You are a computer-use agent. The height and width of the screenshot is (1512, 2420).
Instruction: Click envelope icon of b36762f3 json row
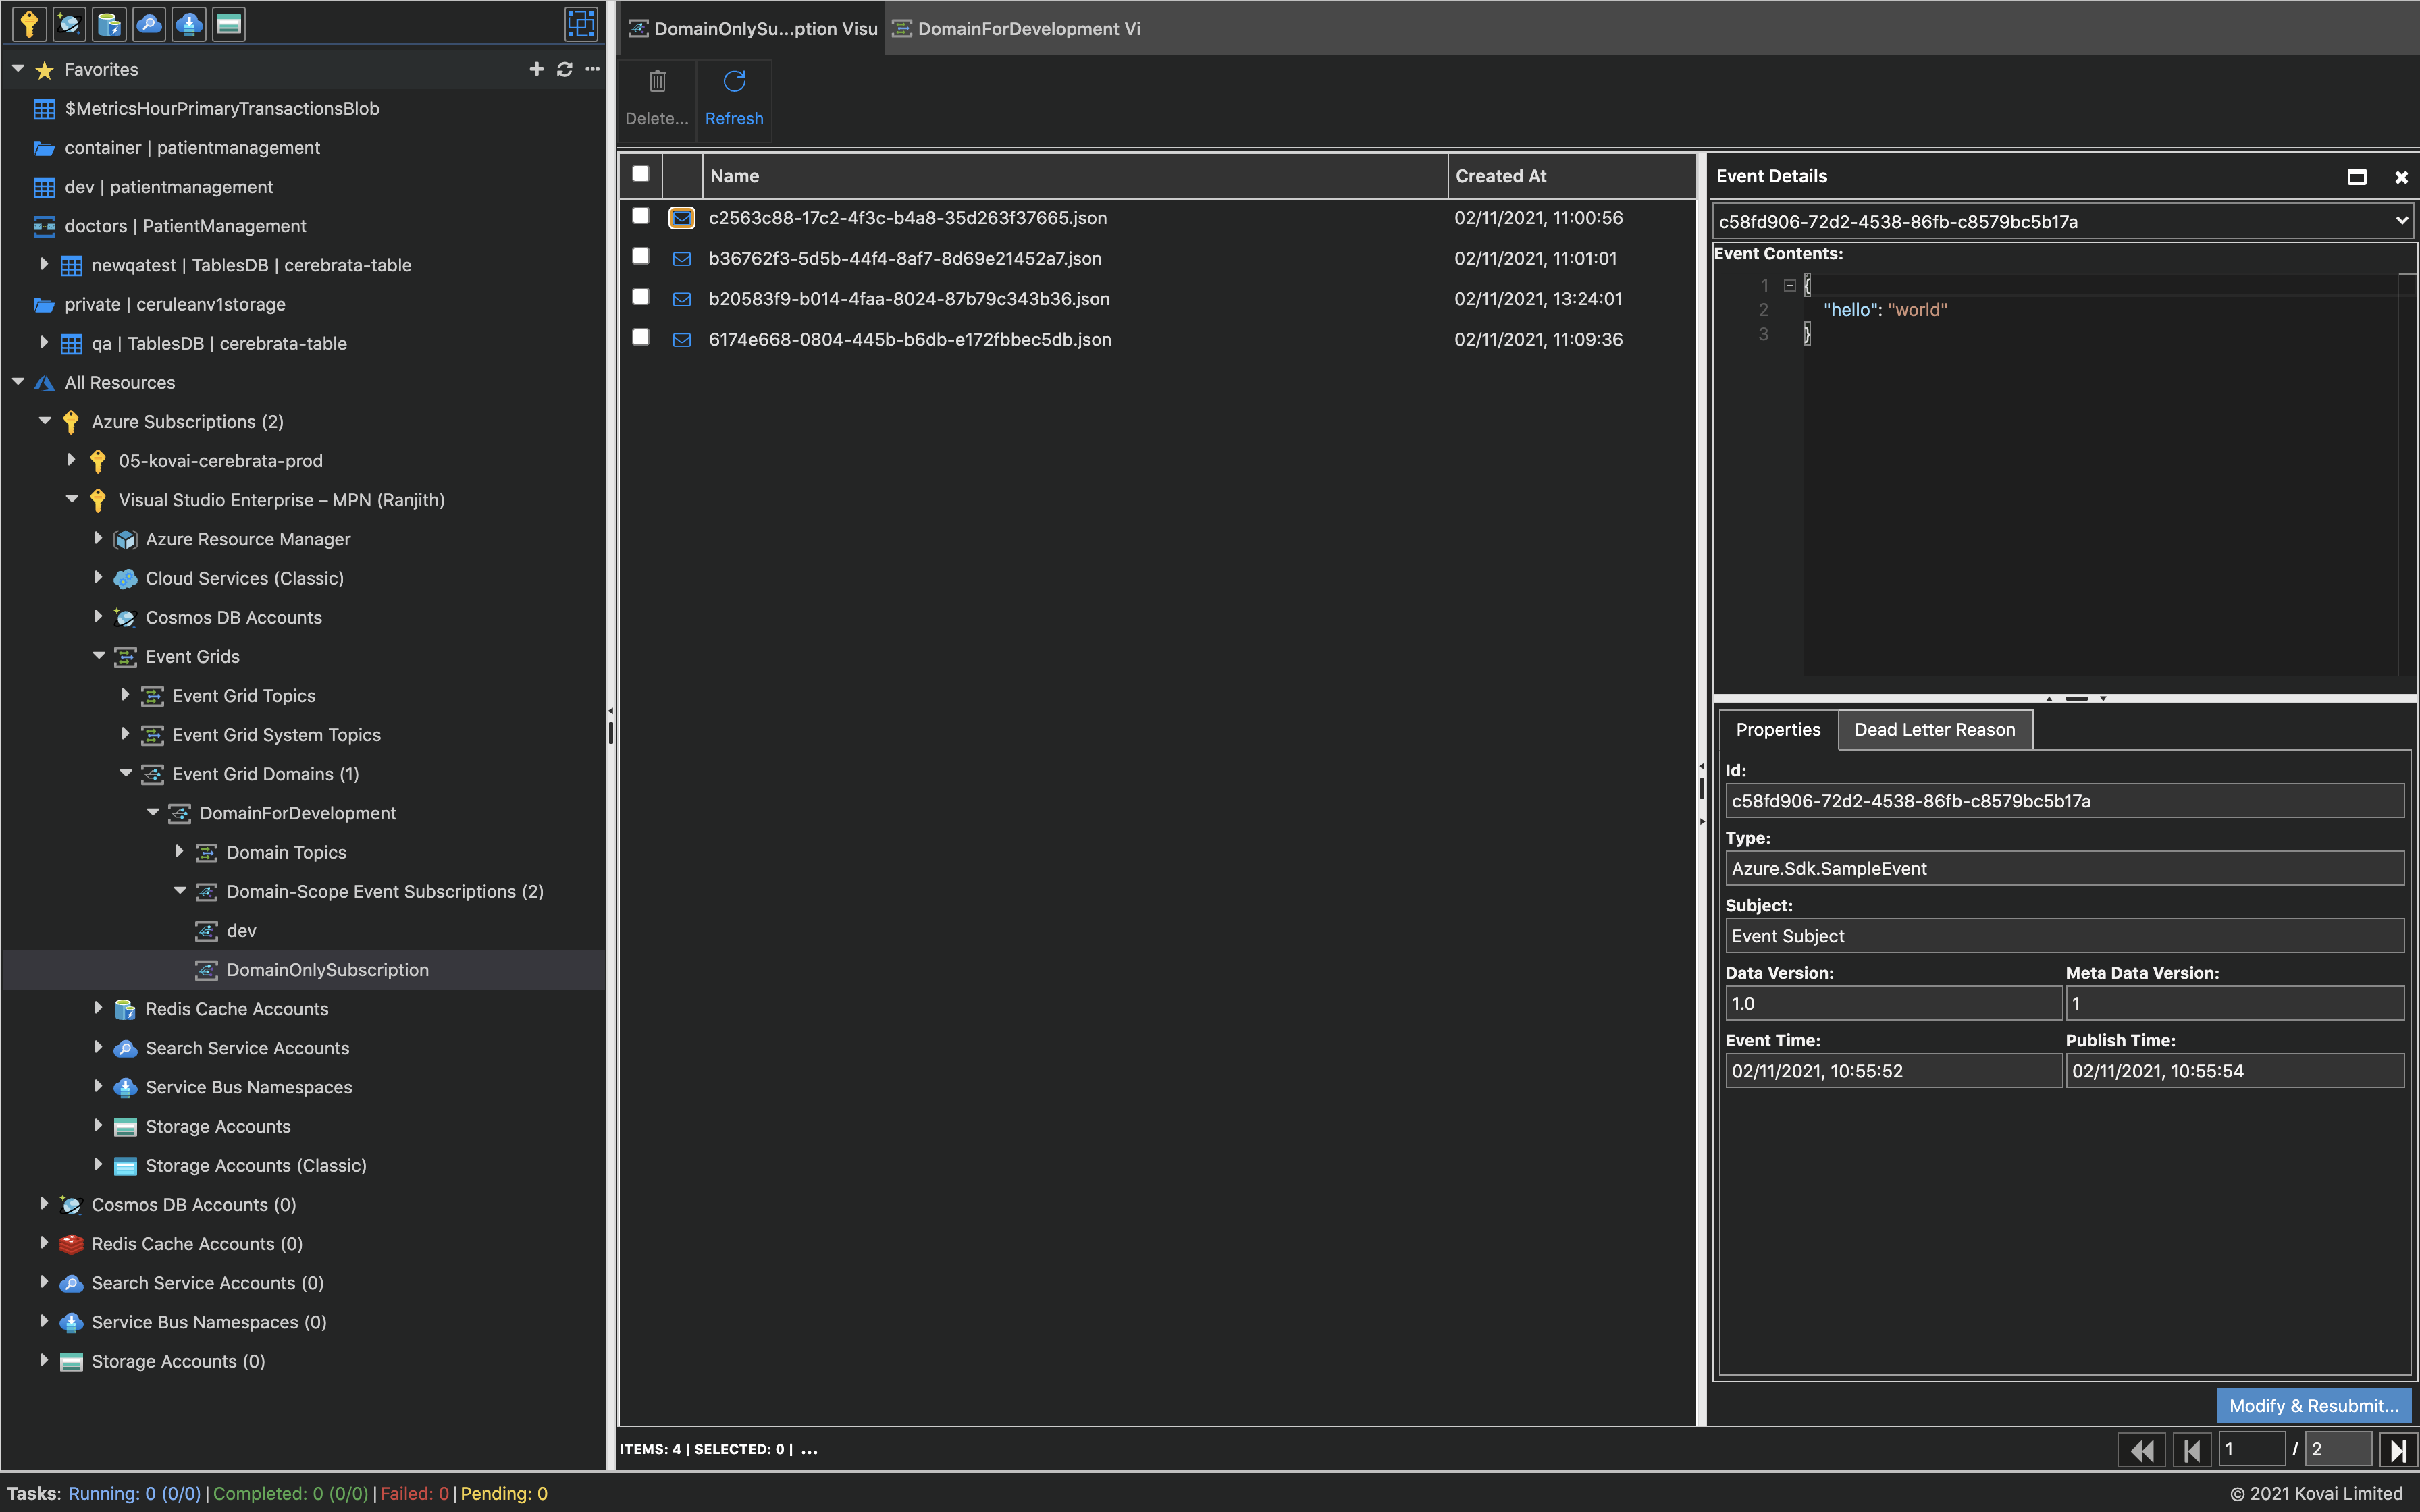[682, 259]
